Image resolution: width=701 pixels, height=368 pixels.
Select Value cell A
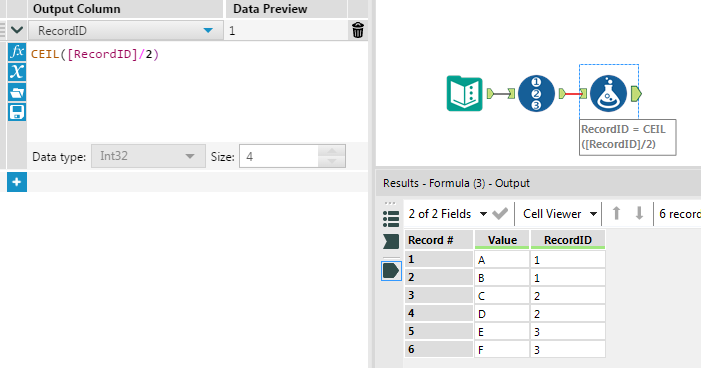click(x=502, y=260)
